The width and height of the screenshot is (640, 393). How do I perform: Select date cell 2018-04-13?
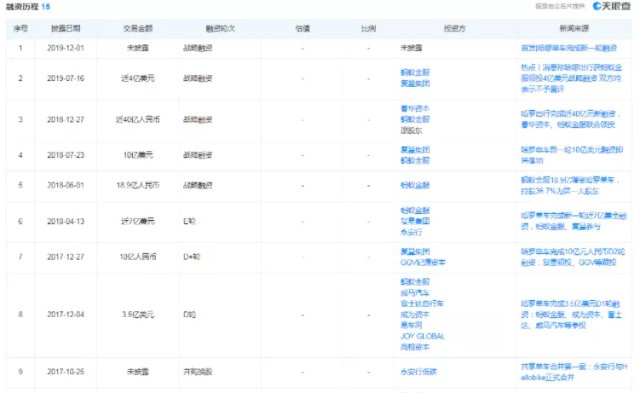pos(66,221)
